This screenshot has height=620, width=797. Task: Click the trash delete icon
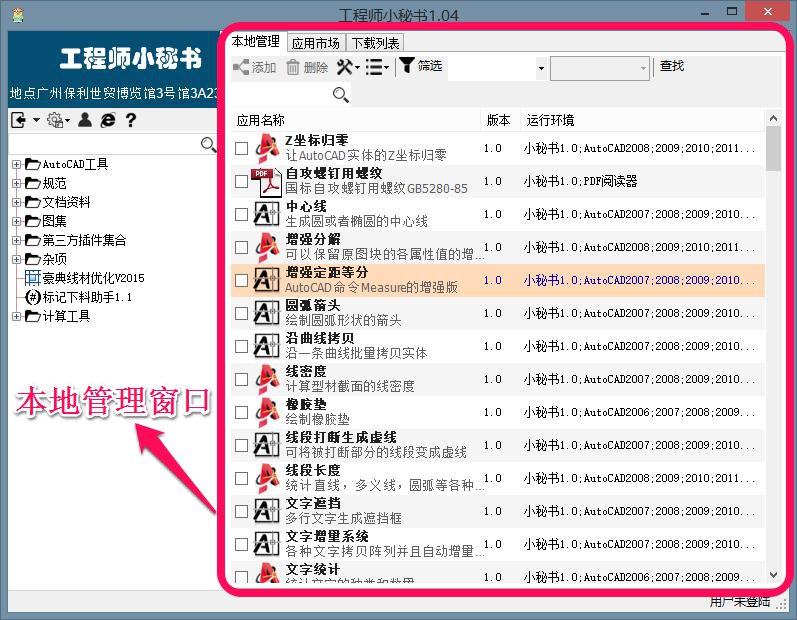click(x=293, y=67)
